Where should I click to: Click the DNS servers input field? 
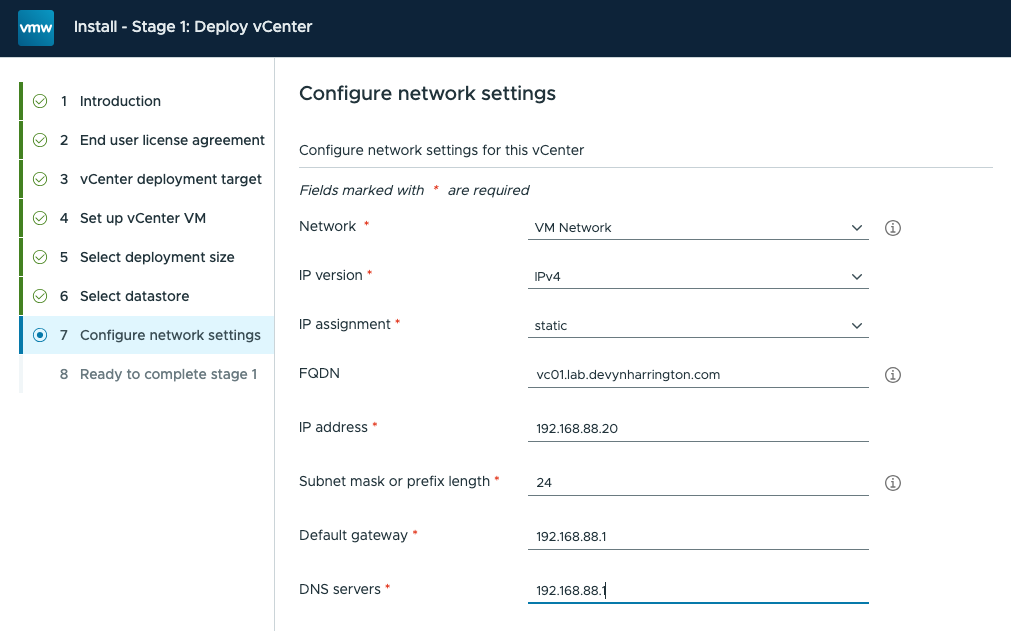(x=698, y=590)
